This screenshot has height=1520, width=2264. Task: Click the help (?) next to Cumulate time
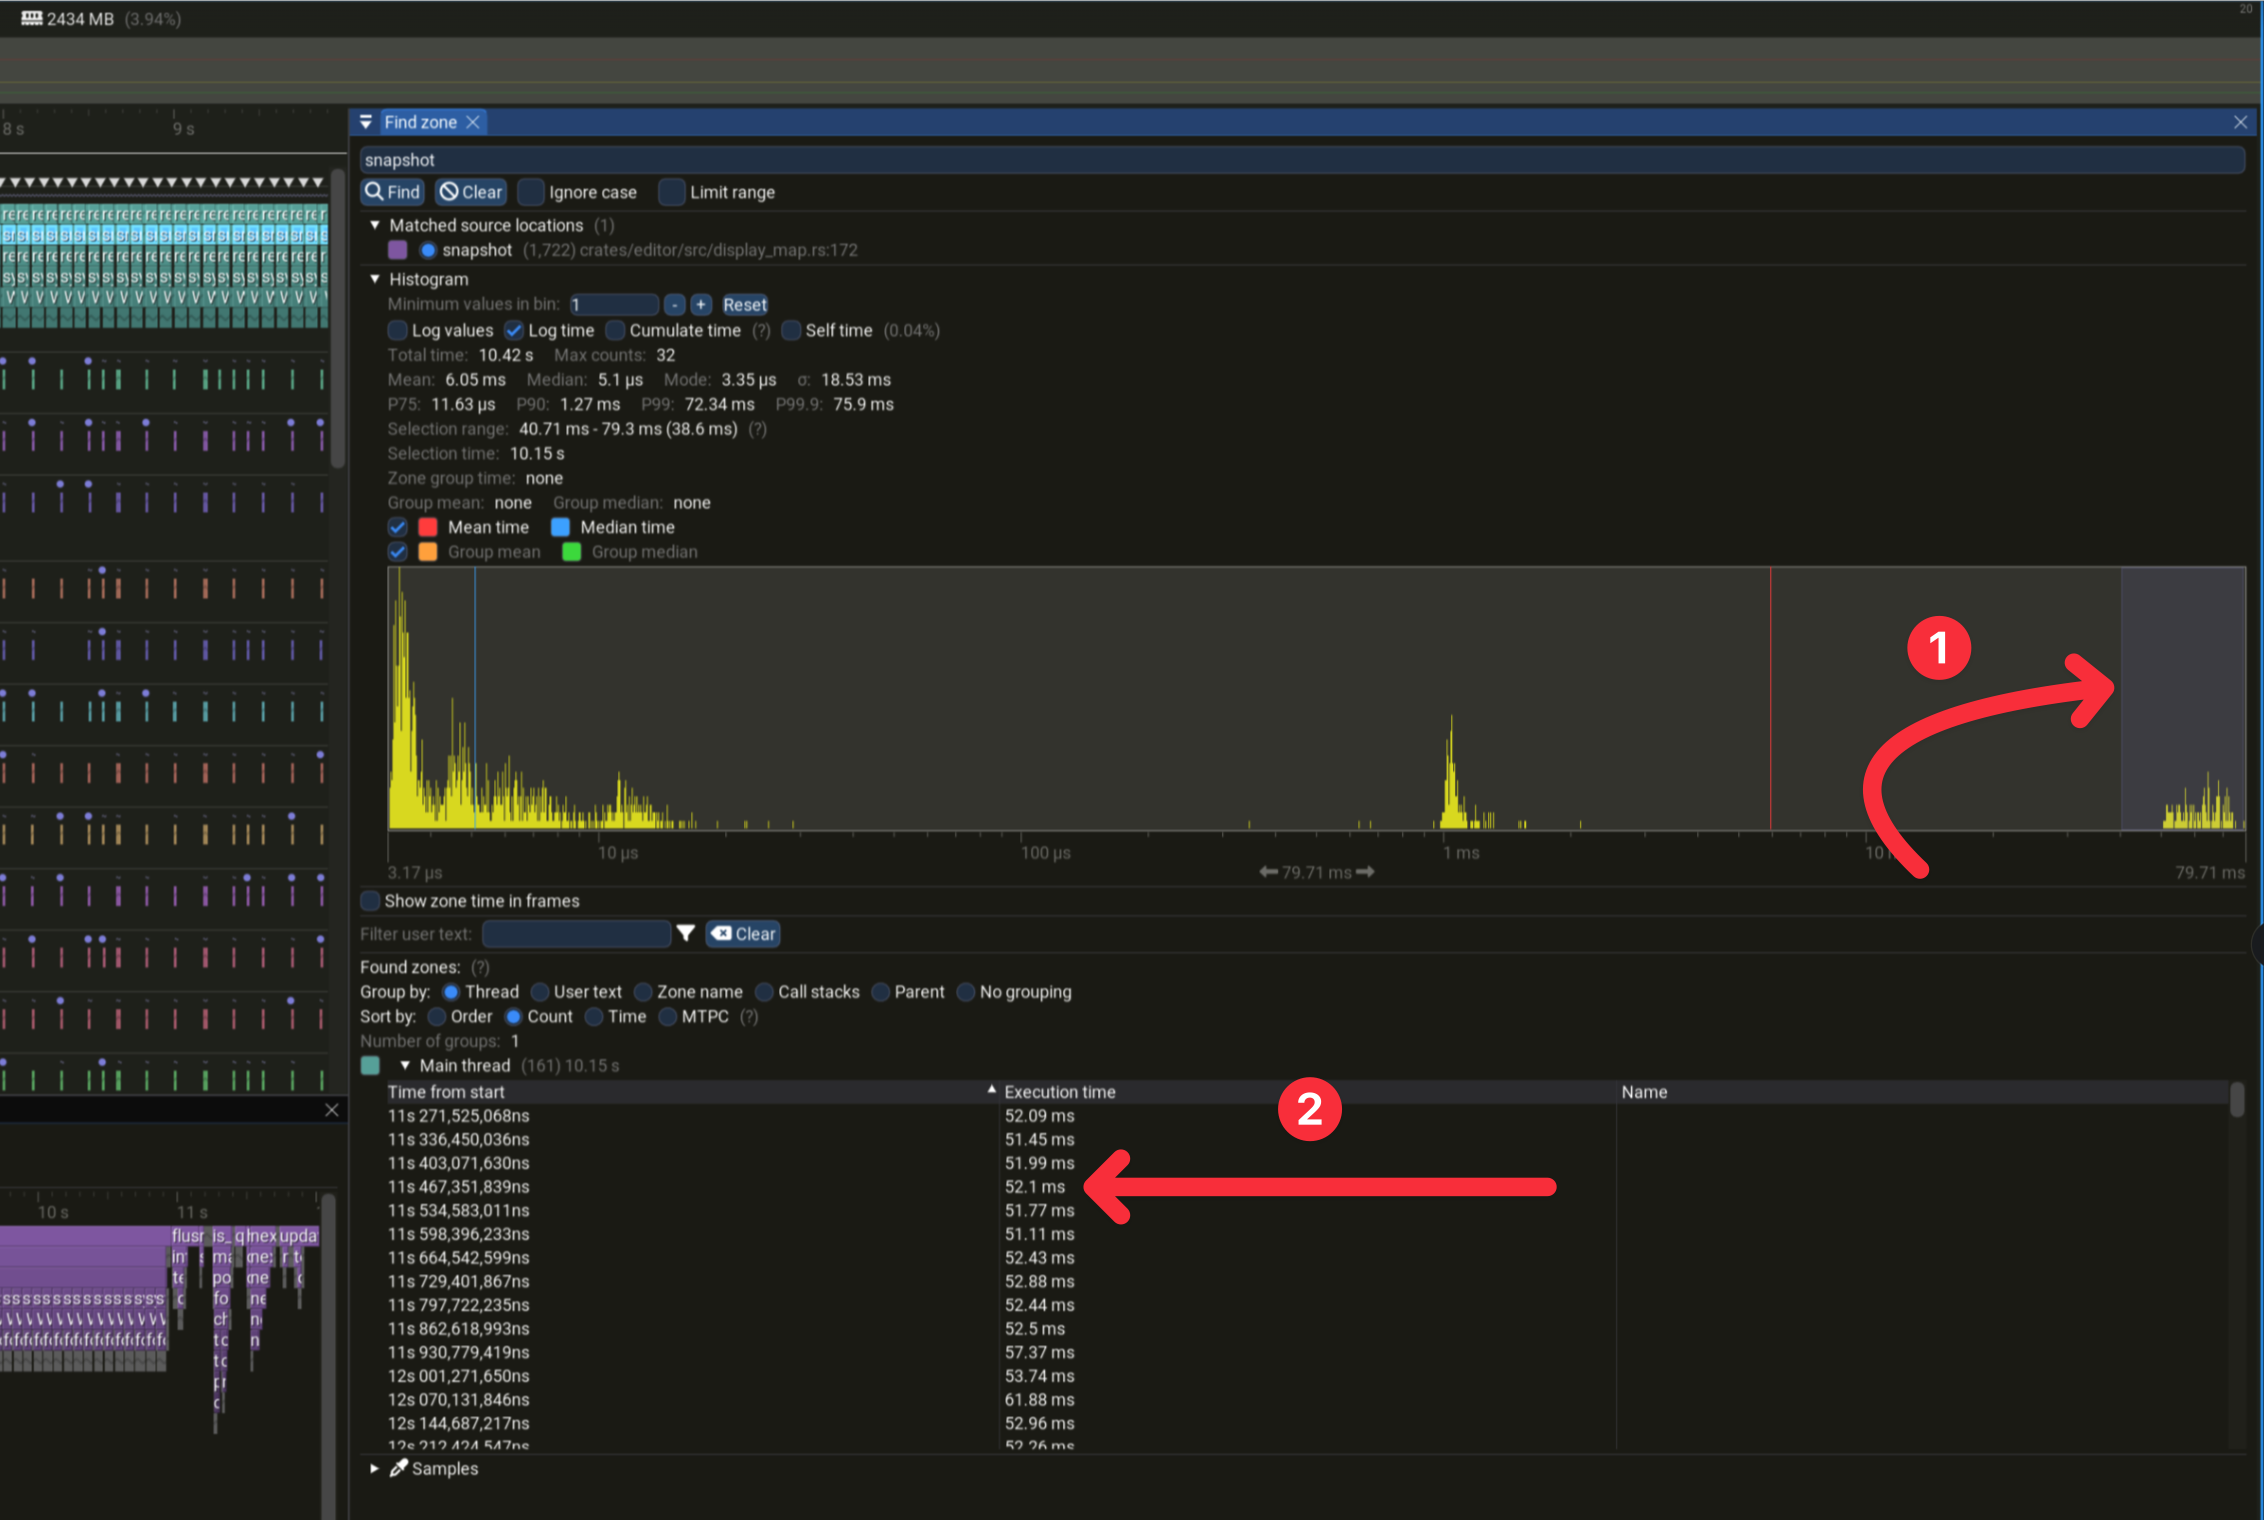point(761,330)
